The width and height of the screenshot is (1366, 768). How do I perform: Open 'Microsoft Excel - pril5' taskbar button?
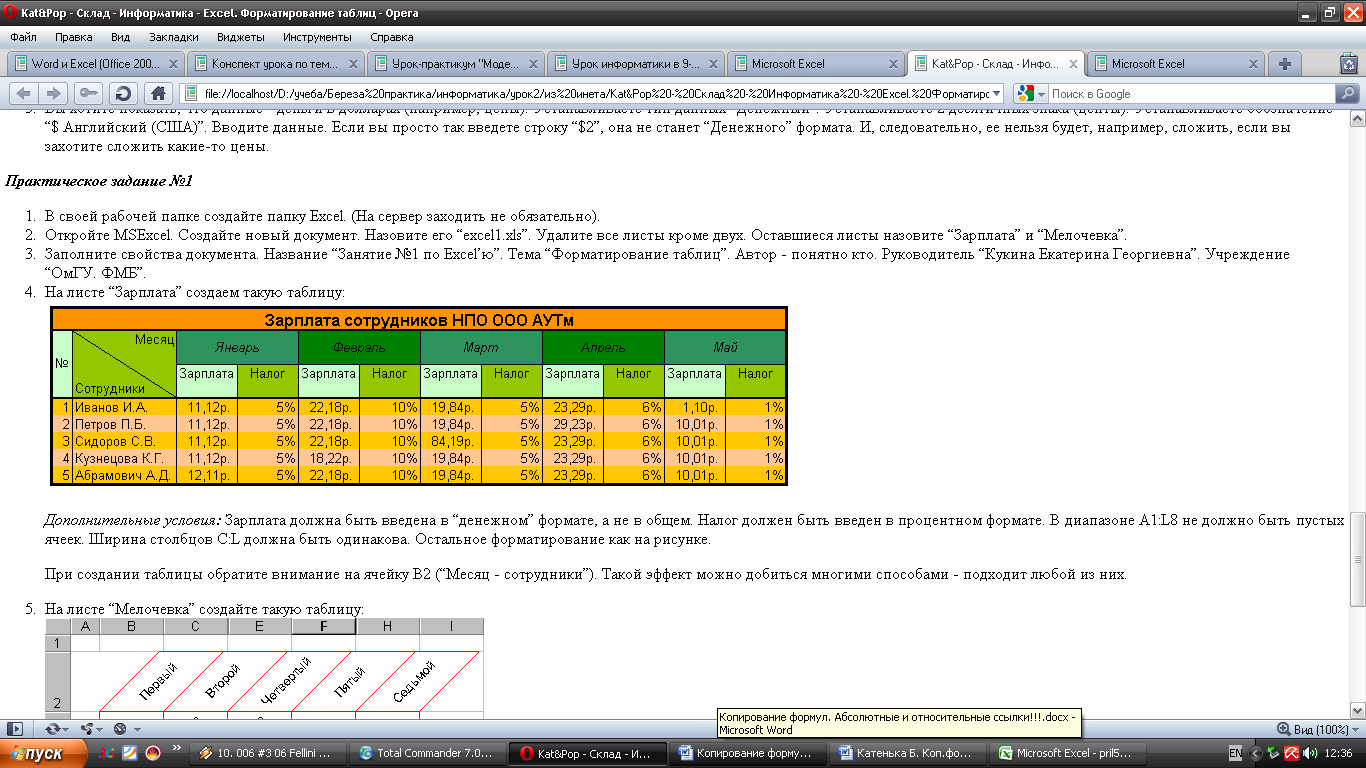click(x=1069, y=753)
